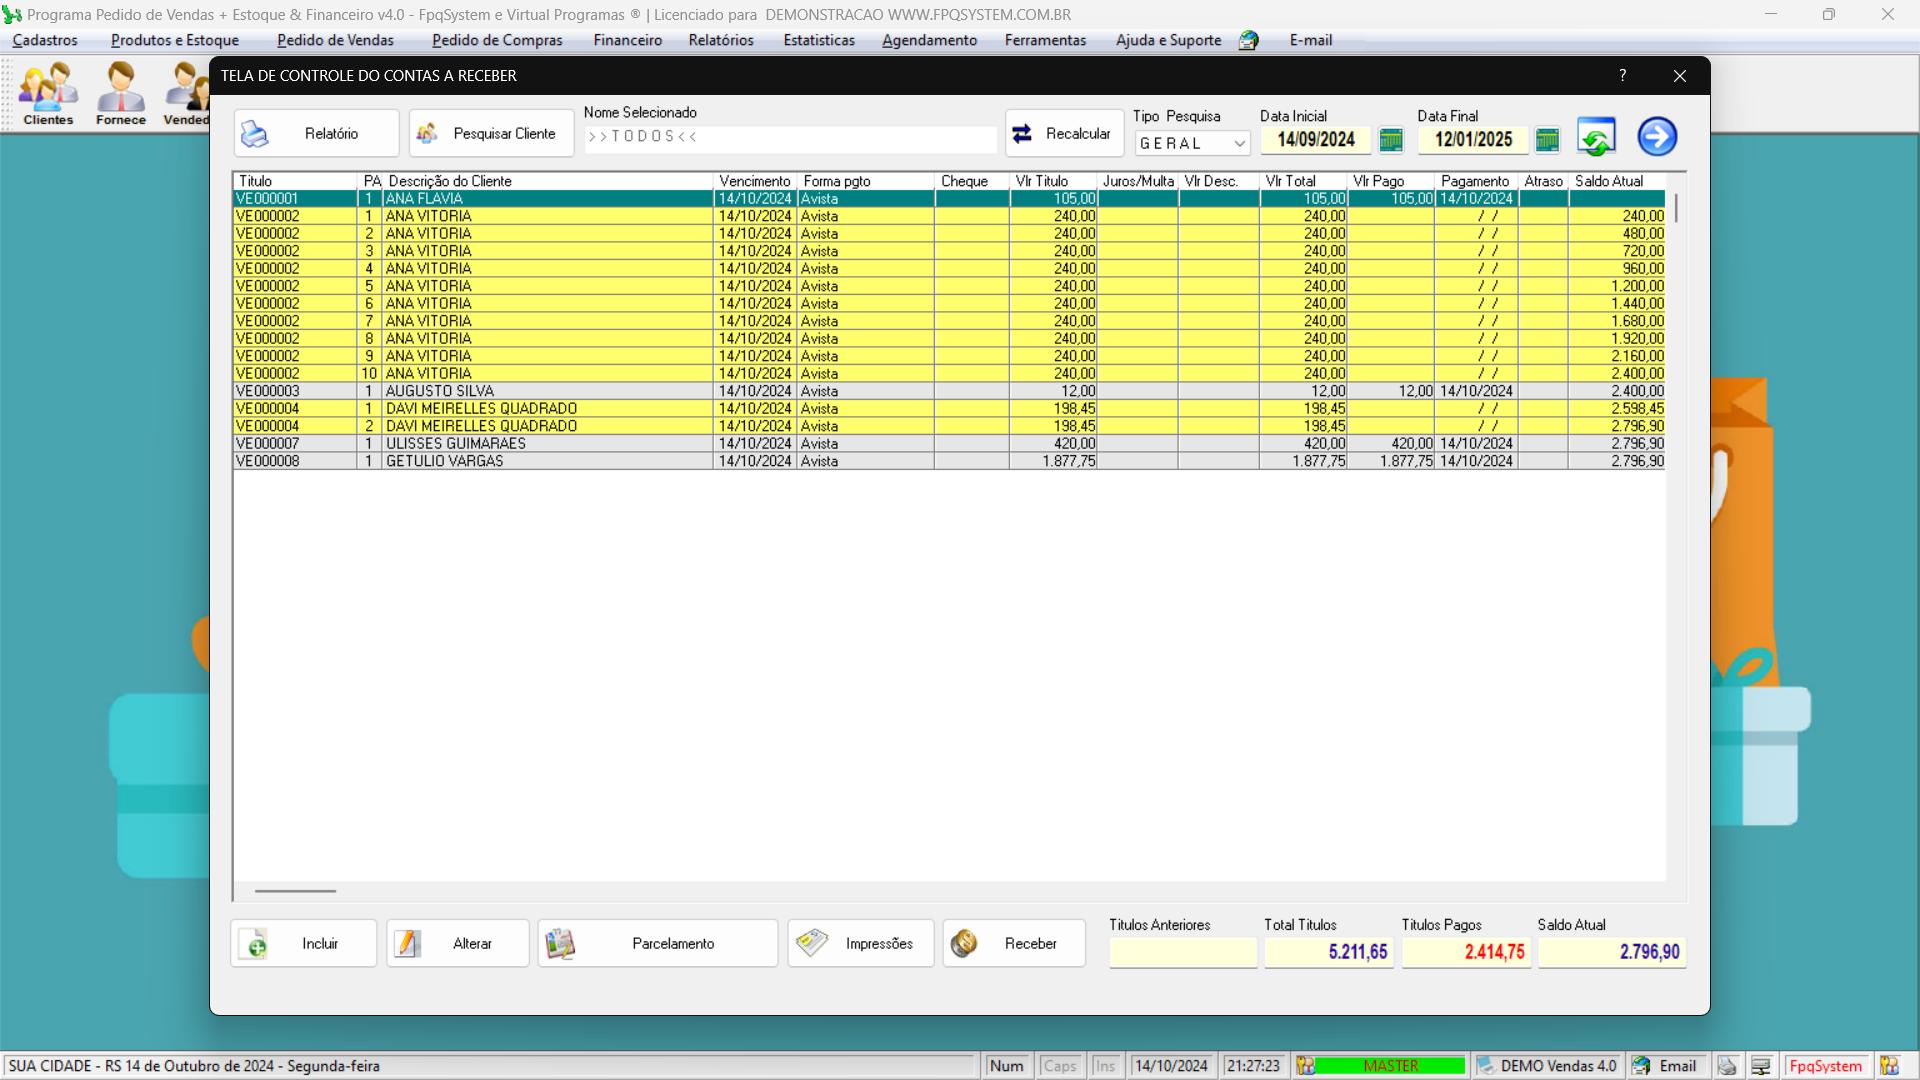This screenshot has width=1920, height=1080.
Task: Click the Alterar button
Action: [457, 943]
